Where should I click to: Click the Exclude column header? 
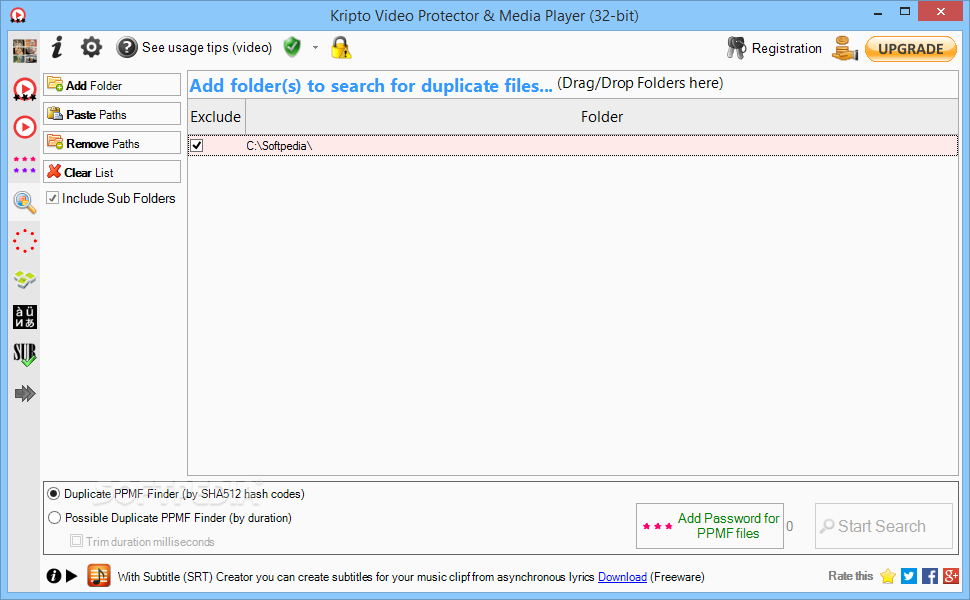[x=216, y=117]
